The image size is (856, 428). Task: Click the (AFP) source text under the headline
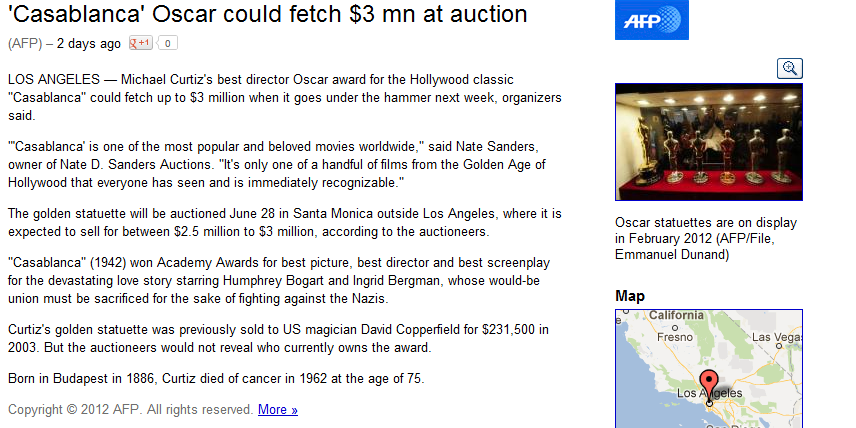pyautogui.click(x=25, y=44)
